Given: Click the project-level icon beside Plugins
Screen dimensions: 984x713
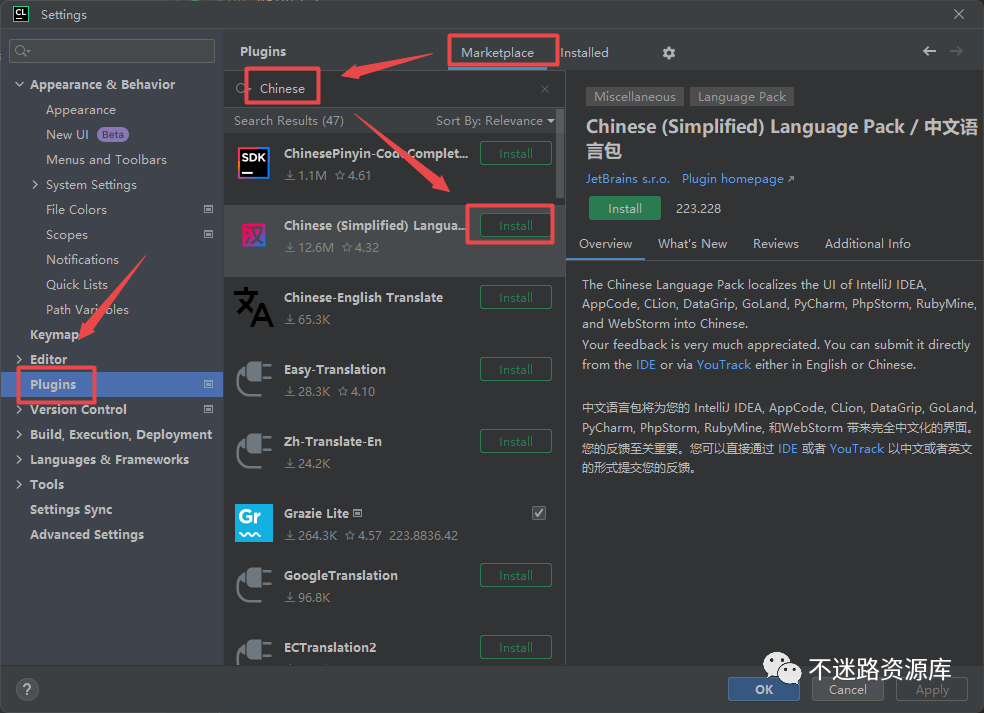Looking at the screenshot, I should (208, 384).
